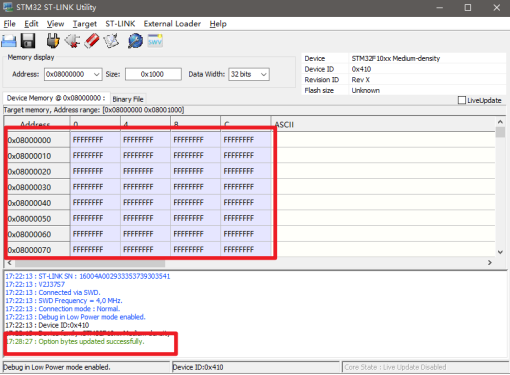
Task: Open the SWV viewer icon
Action: (x=155, y=41)
